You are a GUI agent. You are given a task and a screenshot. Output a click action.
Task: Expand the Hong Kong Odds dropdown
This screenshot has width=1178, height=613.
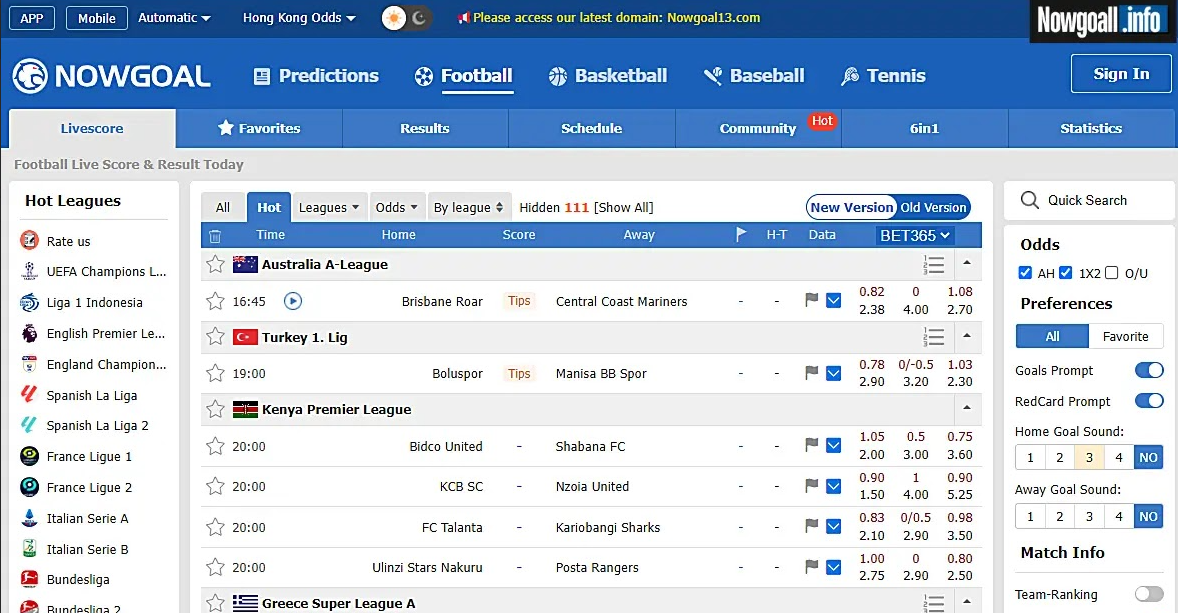click(299, 18)
